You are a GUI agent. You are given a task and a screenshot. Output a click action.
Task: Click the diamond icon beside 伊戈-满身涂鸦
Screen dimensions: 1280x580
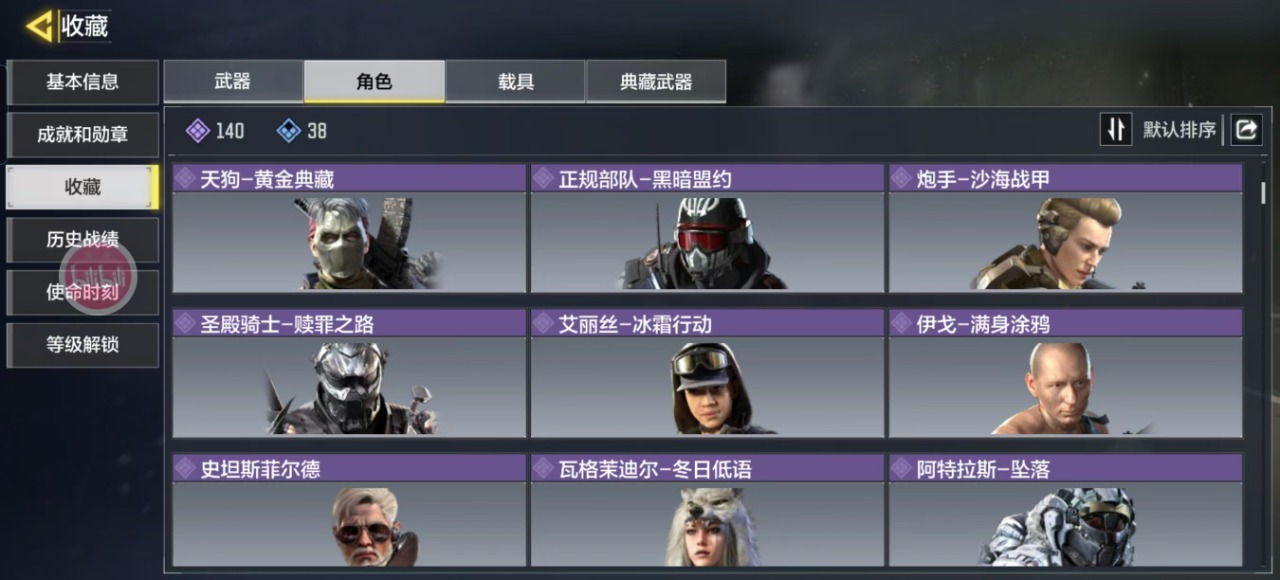[x=901, y=323]
